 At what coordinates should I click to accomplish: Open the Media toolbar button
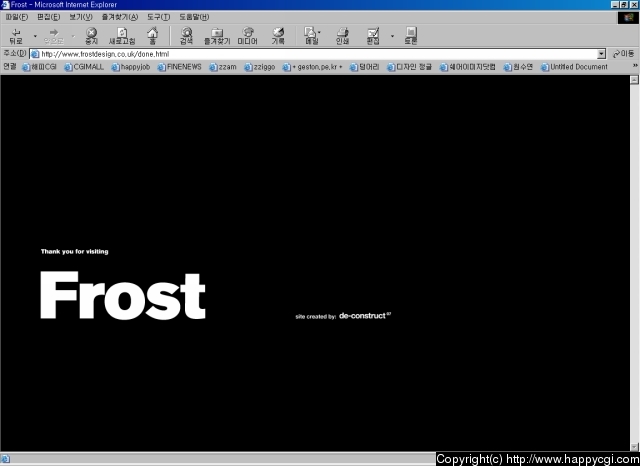(247, 36)
